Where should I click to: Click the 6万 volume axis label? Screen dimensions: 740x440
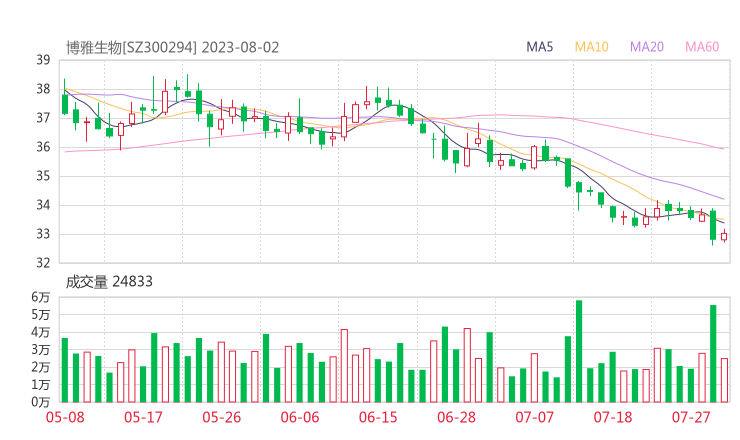click(41, 297)
